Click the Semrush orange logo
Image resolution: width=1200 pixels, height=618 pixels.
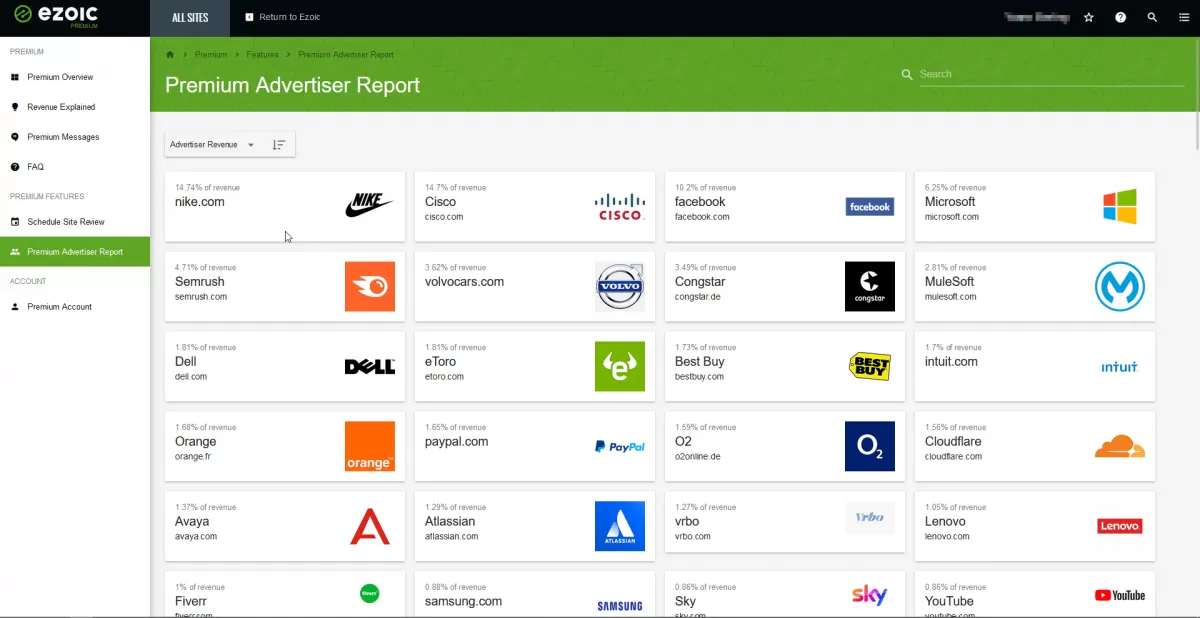[370, 286]
